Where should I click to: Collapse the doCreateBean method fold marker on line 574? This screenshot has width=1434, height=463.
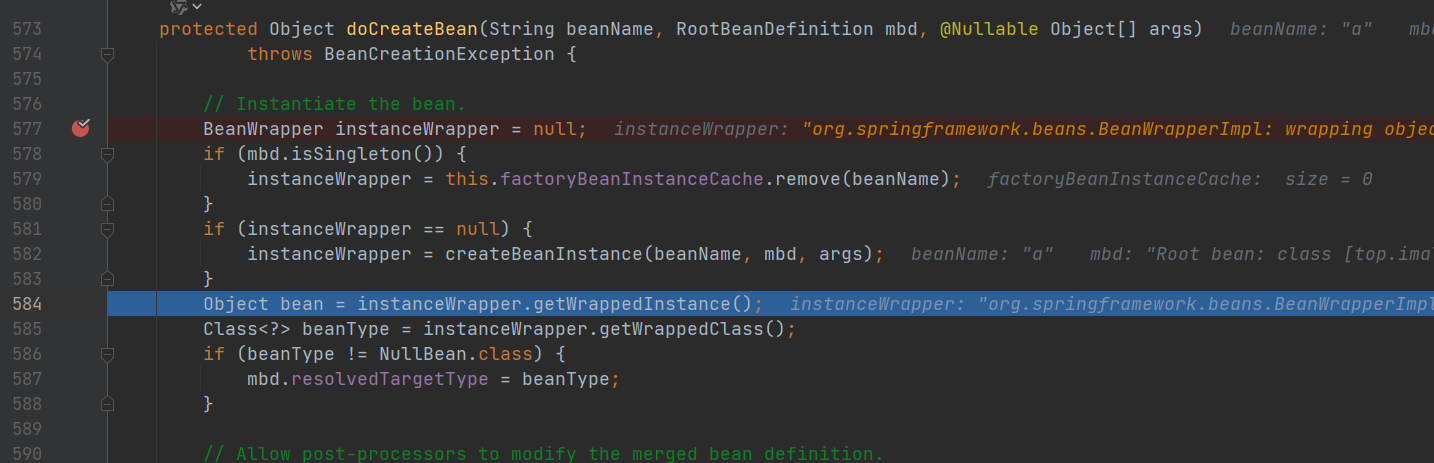[108, 54]
